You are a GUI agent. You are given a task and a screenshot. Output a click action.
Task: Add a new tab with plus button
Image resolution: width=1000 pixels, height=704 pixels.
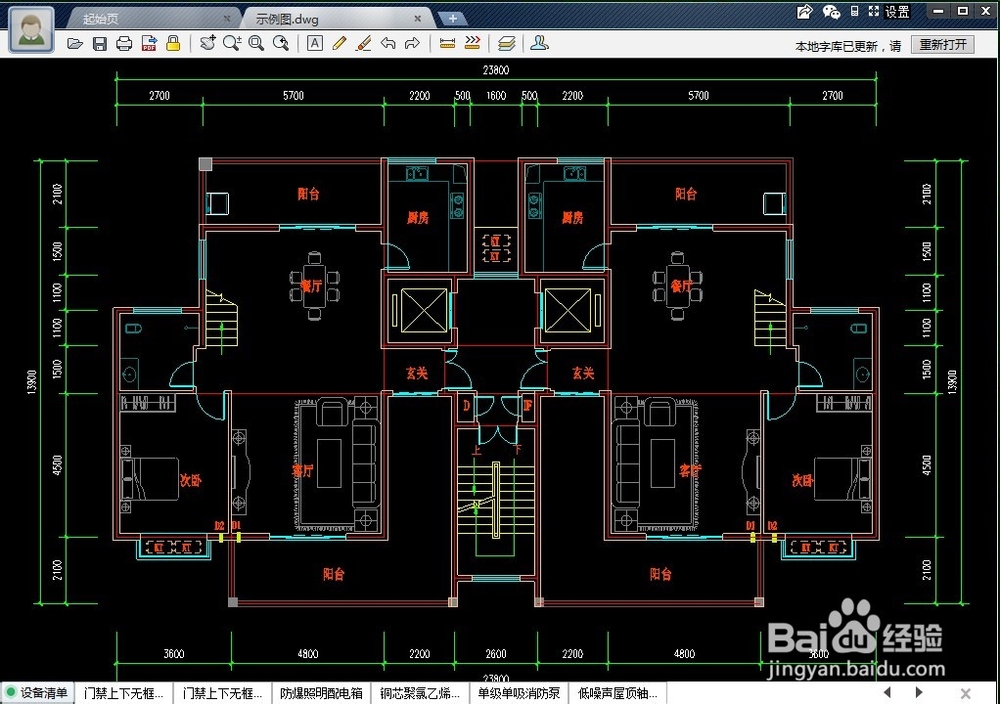(x=452, y=18)
